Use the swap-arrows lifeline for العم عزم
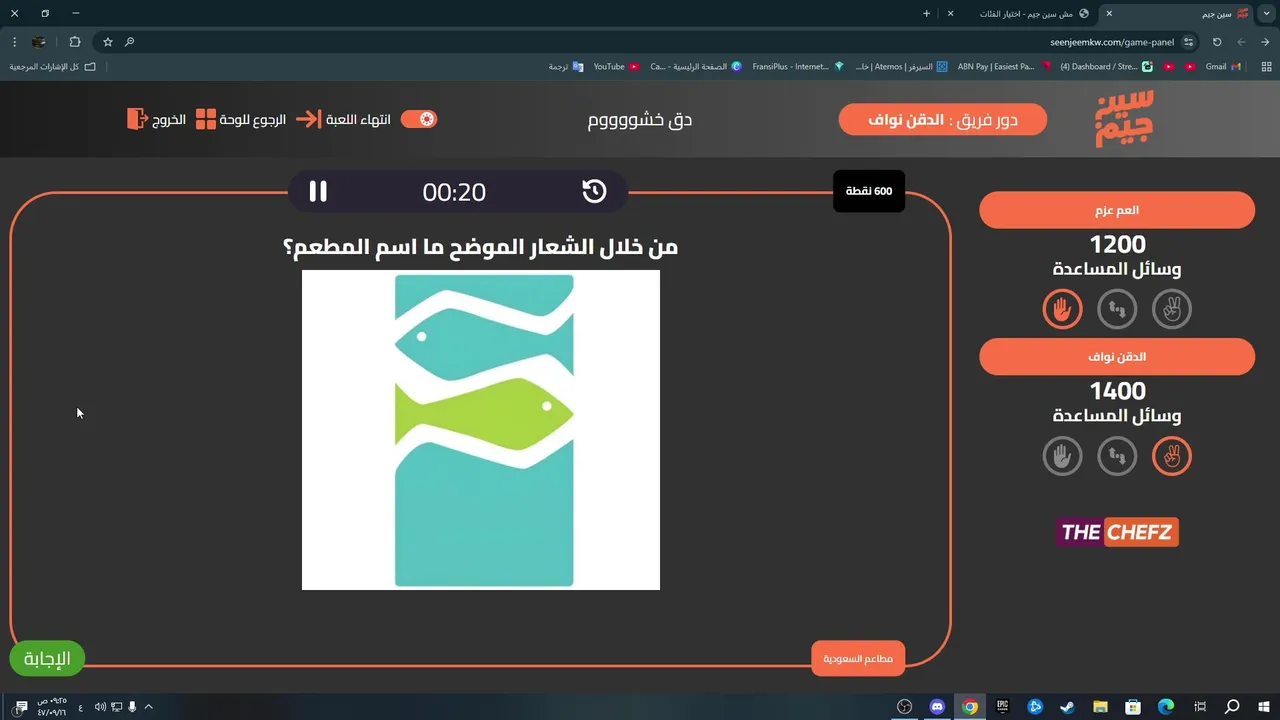Image resolution: width=1280 pixels, height=720 pixels. pyautogui.click(x=1117, y=310)
